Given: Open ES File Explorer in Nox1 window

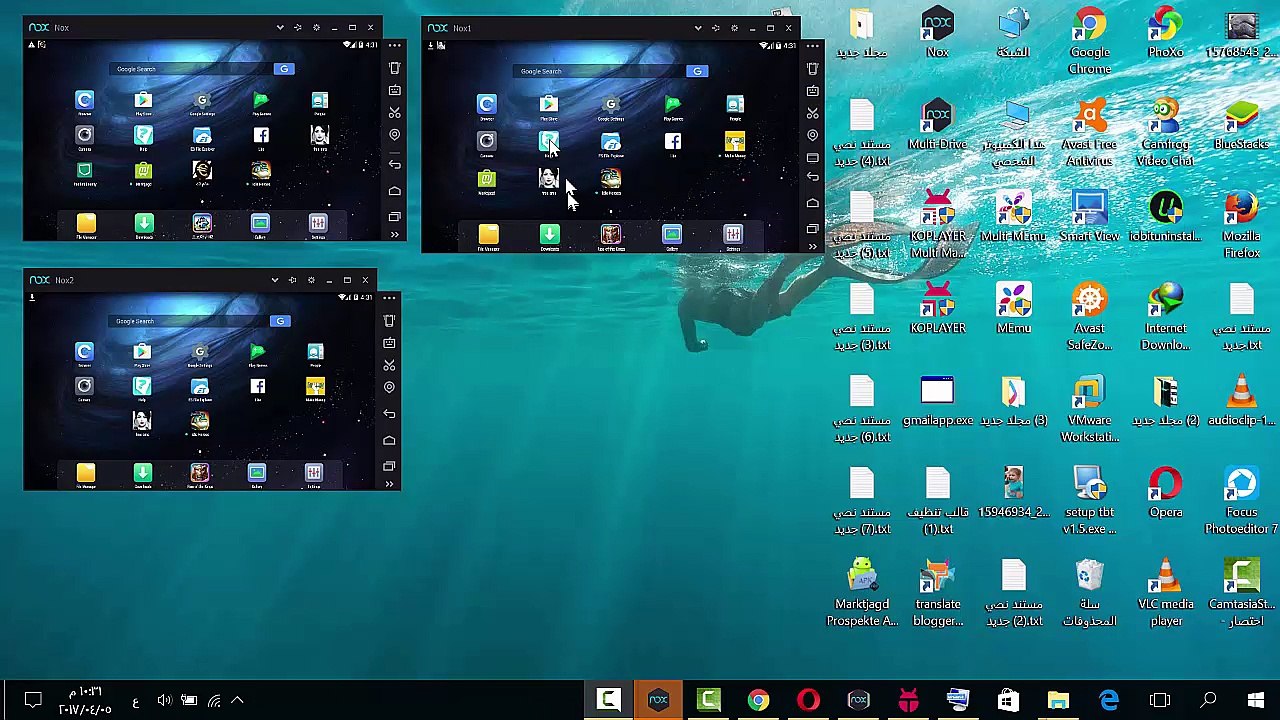Looking at the screenshot, I should pos(610,142).
